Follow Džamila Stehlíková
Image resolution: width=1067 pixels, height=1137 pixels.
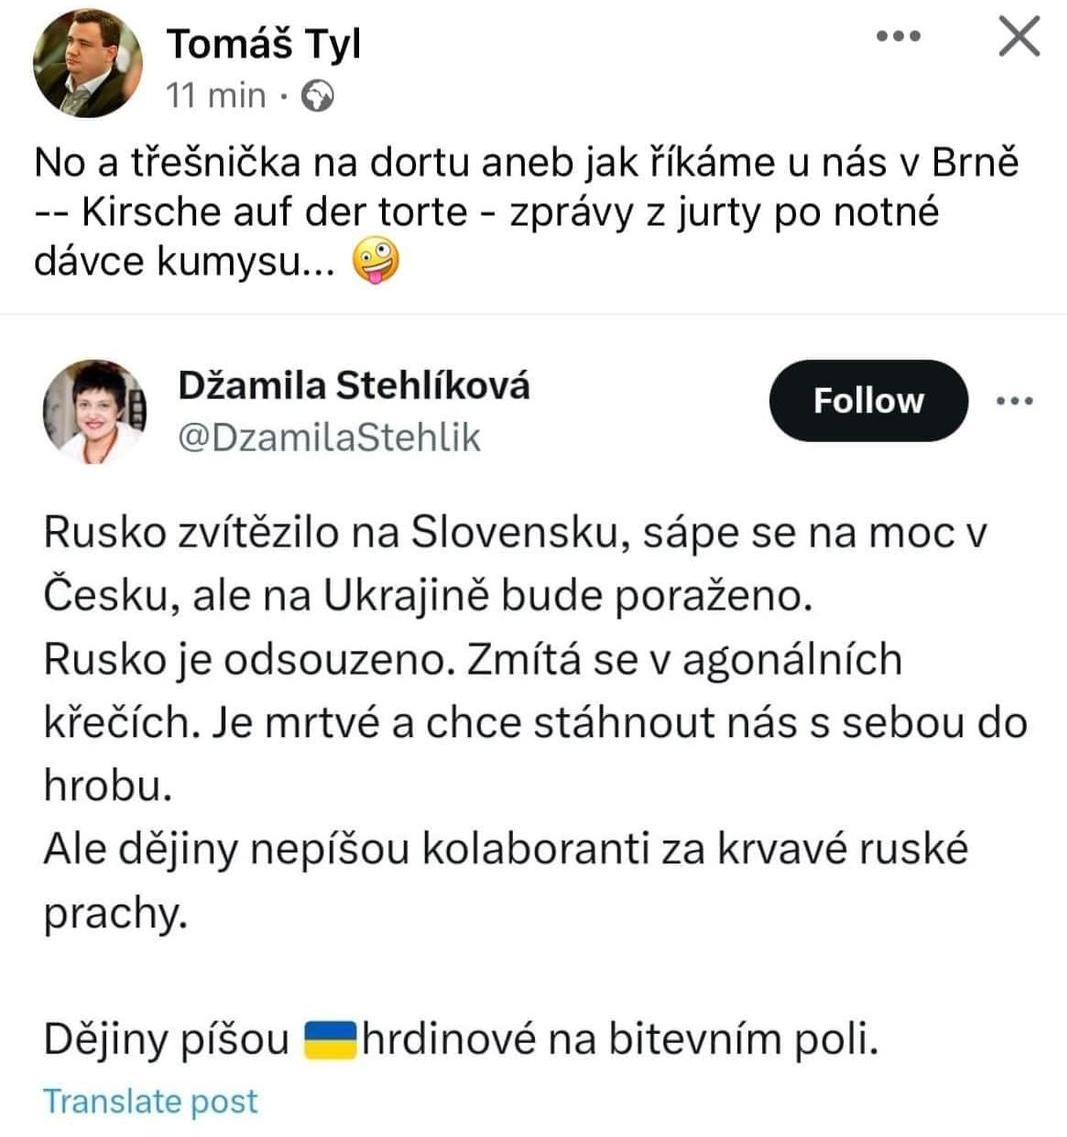click(868, 400)
